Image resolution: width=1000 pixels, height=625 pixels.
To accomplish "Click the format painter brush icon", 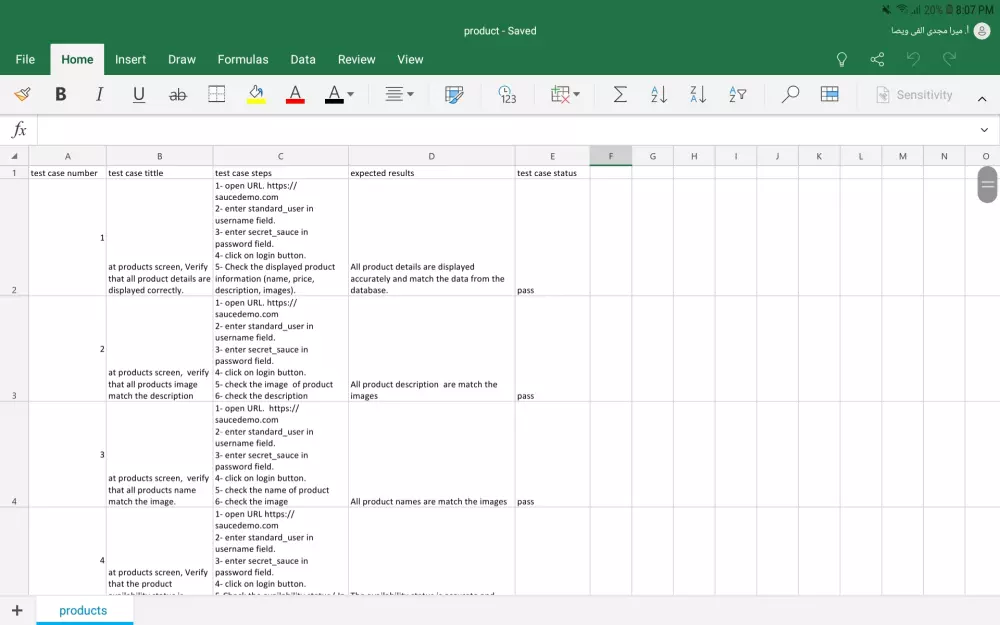I will pos(22,94).
